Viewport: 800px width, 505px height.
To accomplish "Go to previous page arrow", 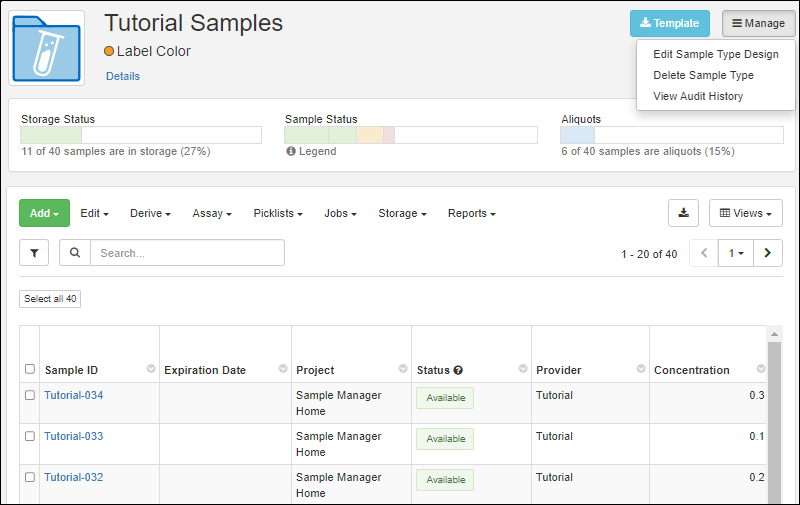I will [704, 253].
